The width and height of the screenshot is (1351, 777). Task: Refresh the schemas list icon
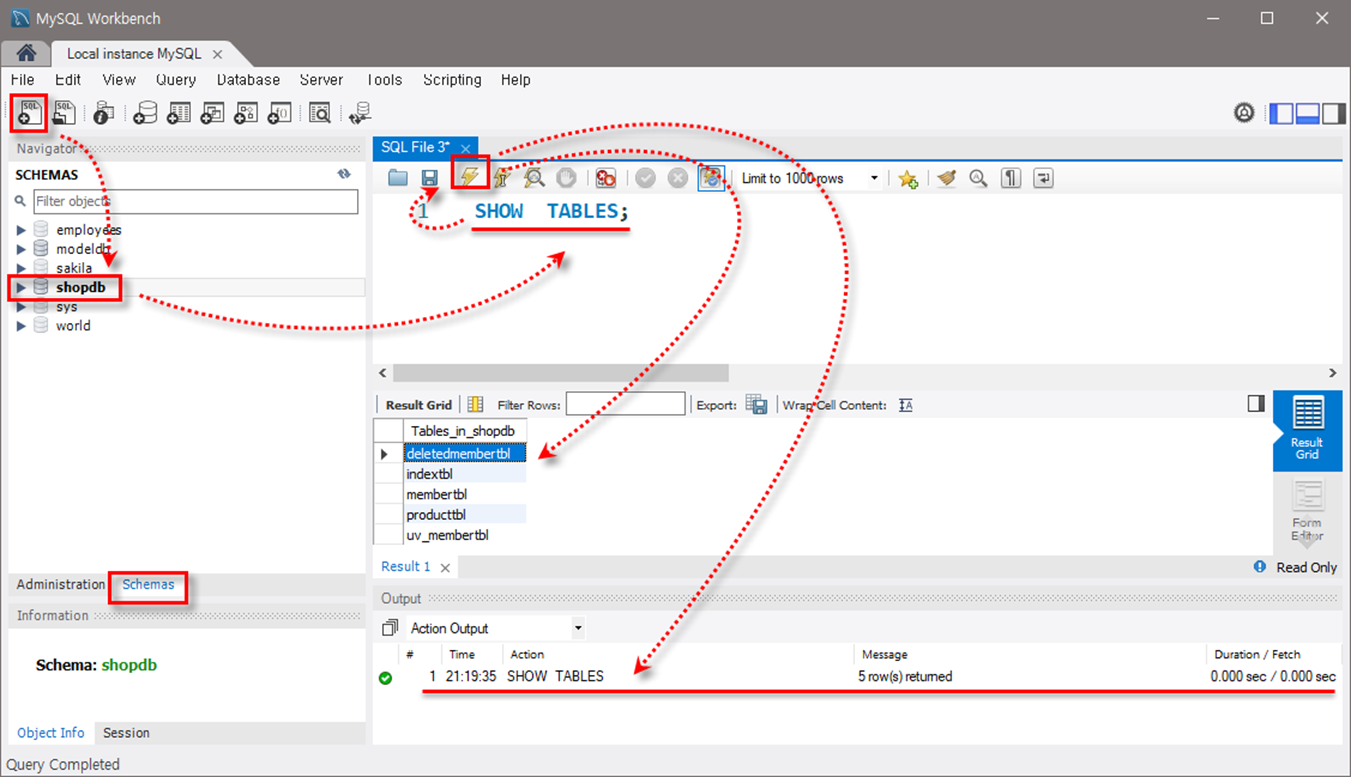(344, 174)
